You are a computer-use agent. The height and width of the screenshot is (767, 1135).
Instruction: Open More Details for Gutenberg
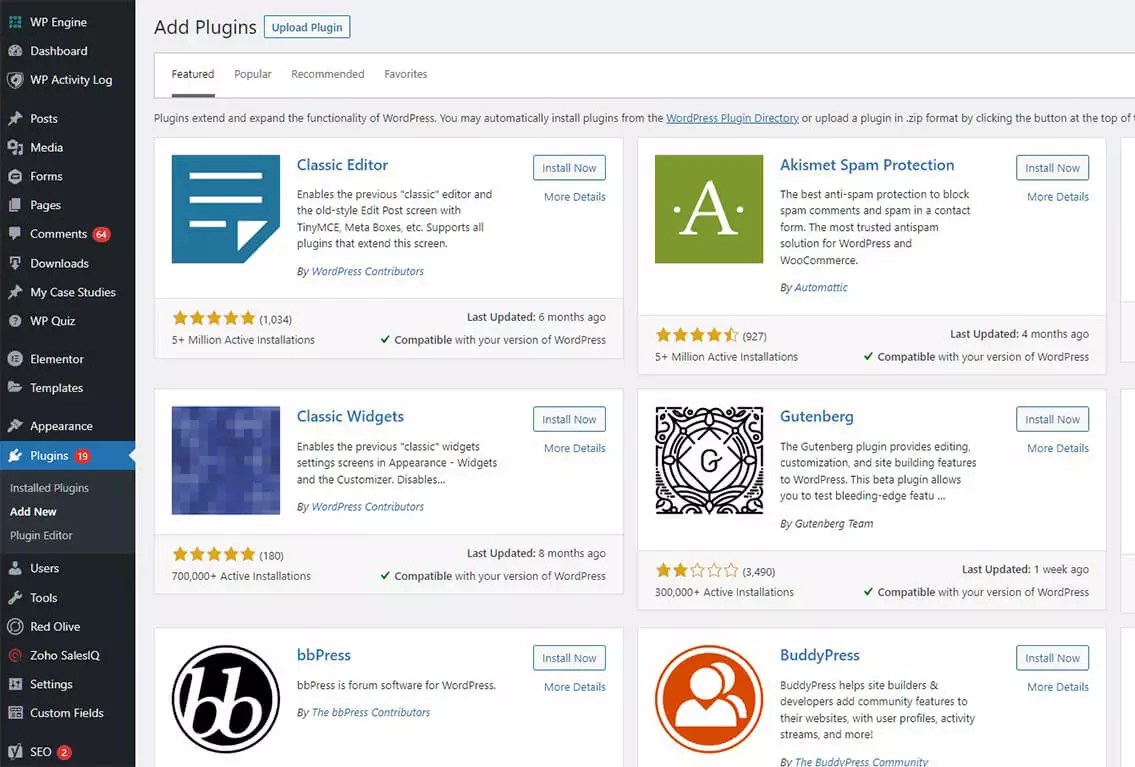[1058, 449]
